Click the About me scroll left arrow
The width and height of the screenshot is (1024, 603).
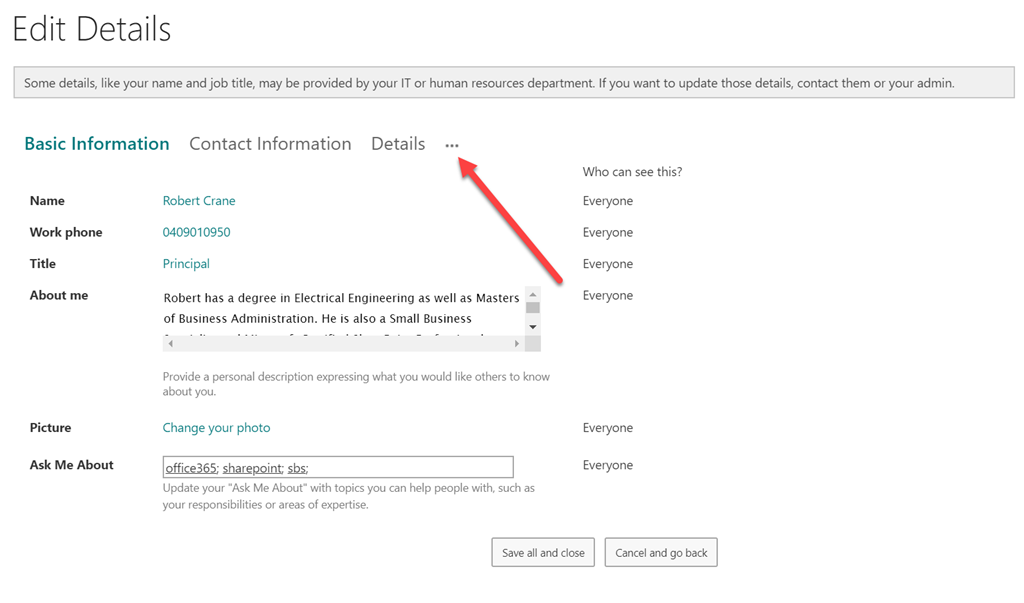[170, 344]
